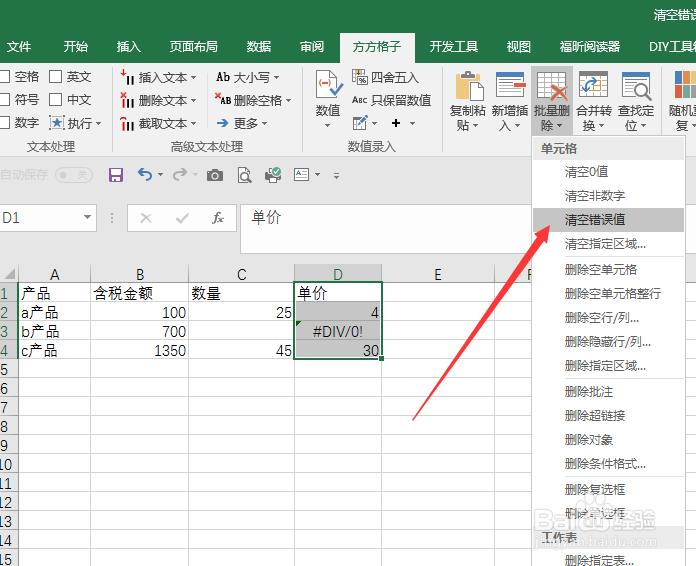
Task: Check the 数字 checkbox
Action: pos(4,123)
